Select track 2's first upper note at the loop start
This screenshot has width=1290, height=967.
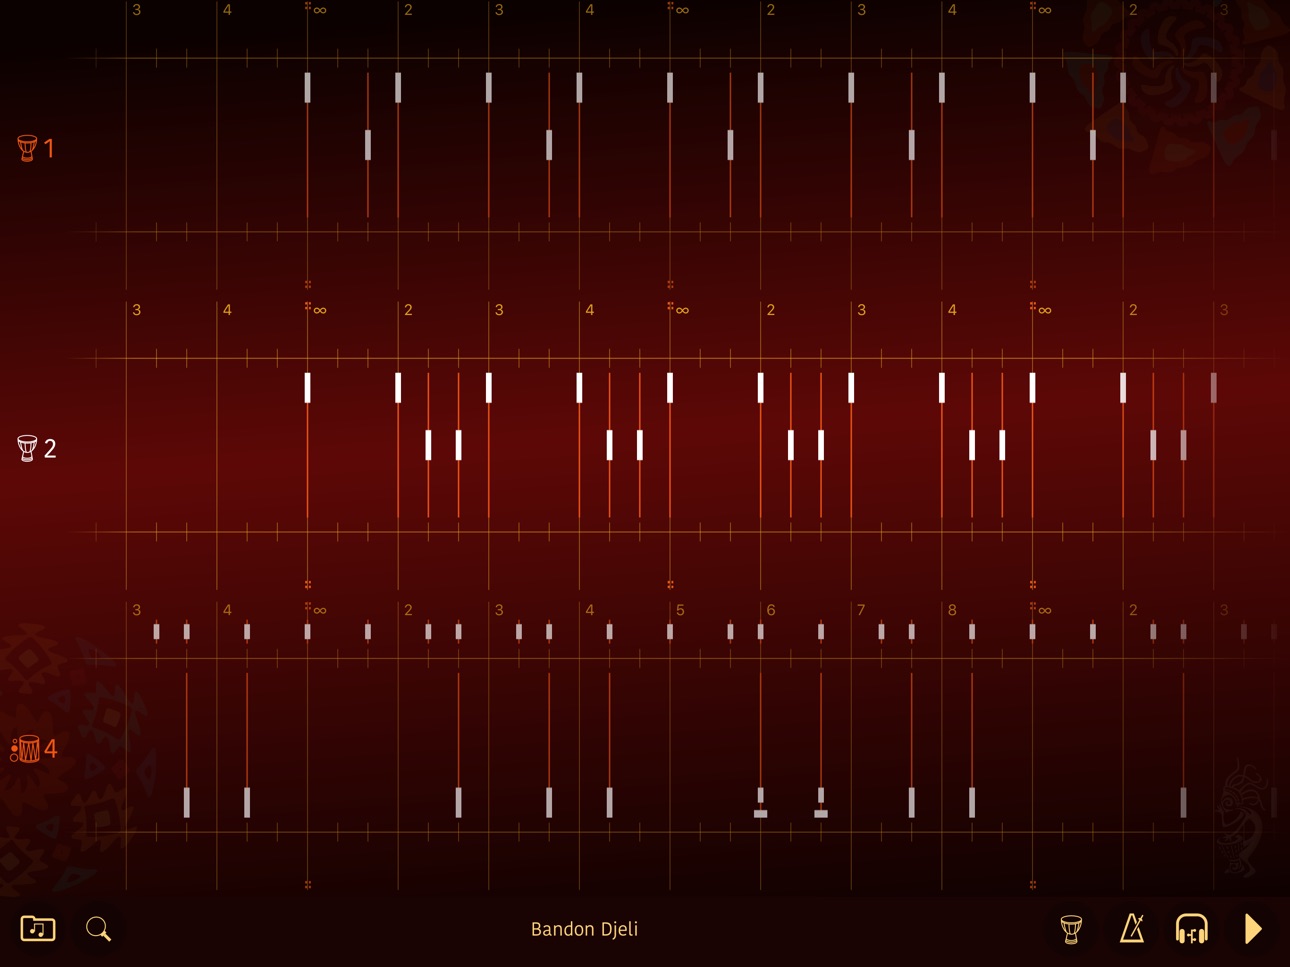click(x=307, y=387)
